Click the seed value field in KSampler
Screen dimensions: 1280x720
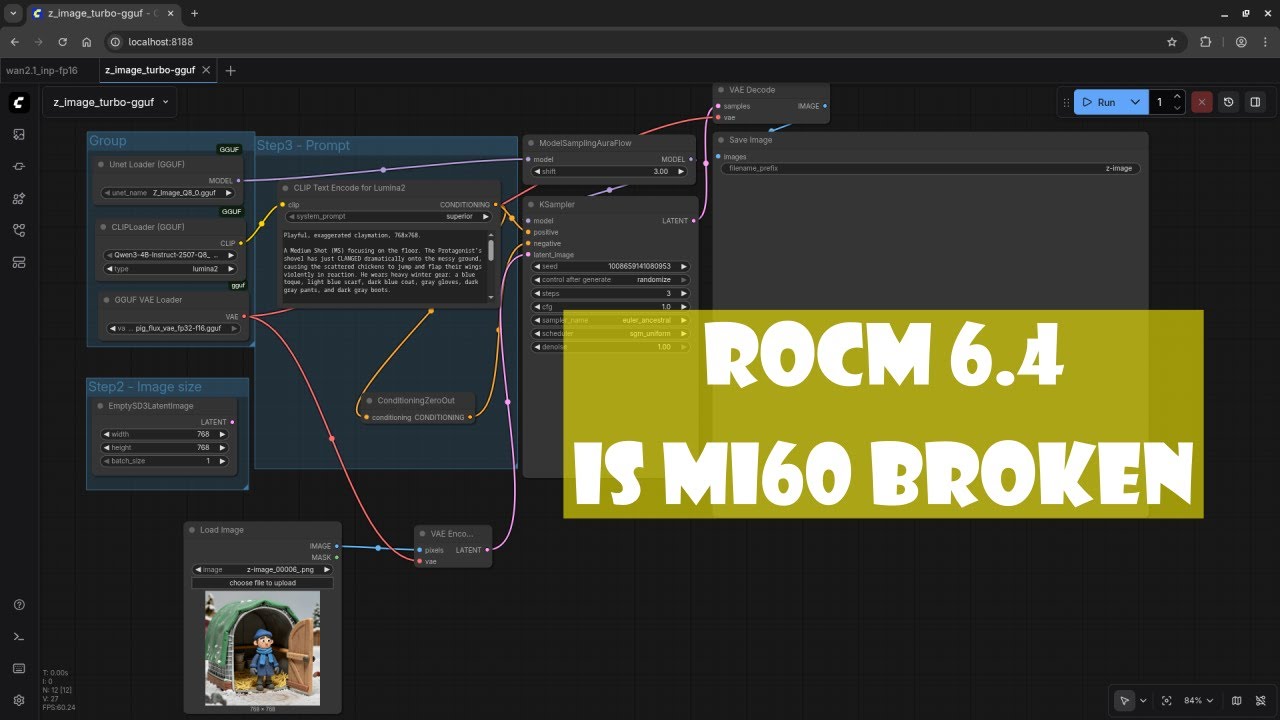pos(609,267)
